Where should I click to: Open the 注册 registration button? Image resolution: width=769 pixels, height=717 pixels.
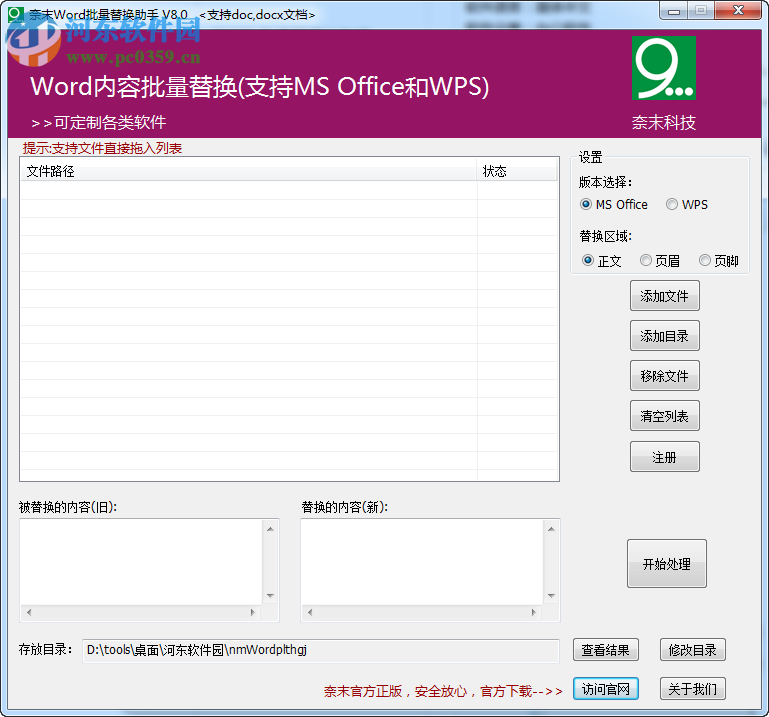[665, 457]
